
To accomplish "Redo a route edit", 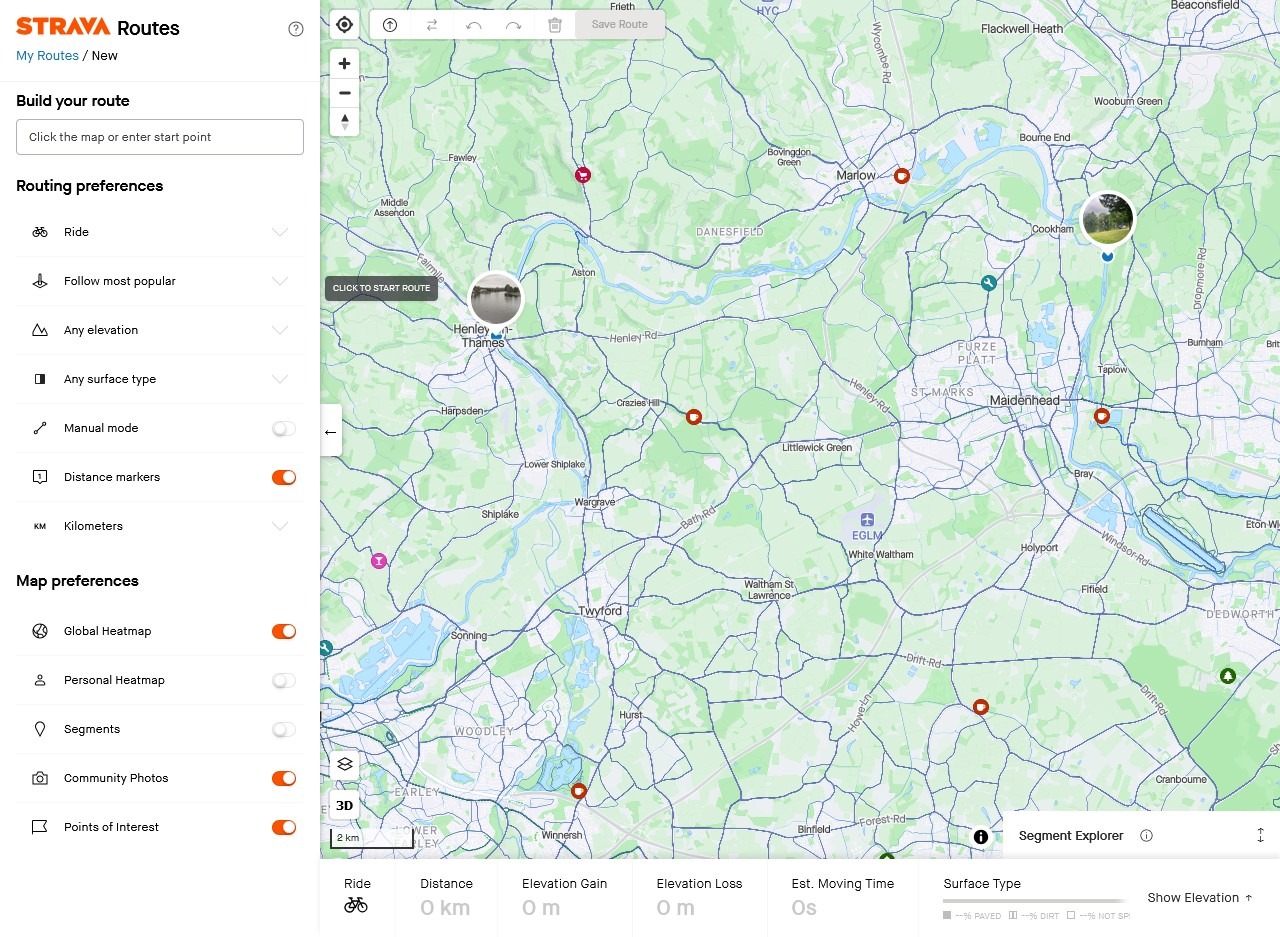I will [x=514, y=24].
